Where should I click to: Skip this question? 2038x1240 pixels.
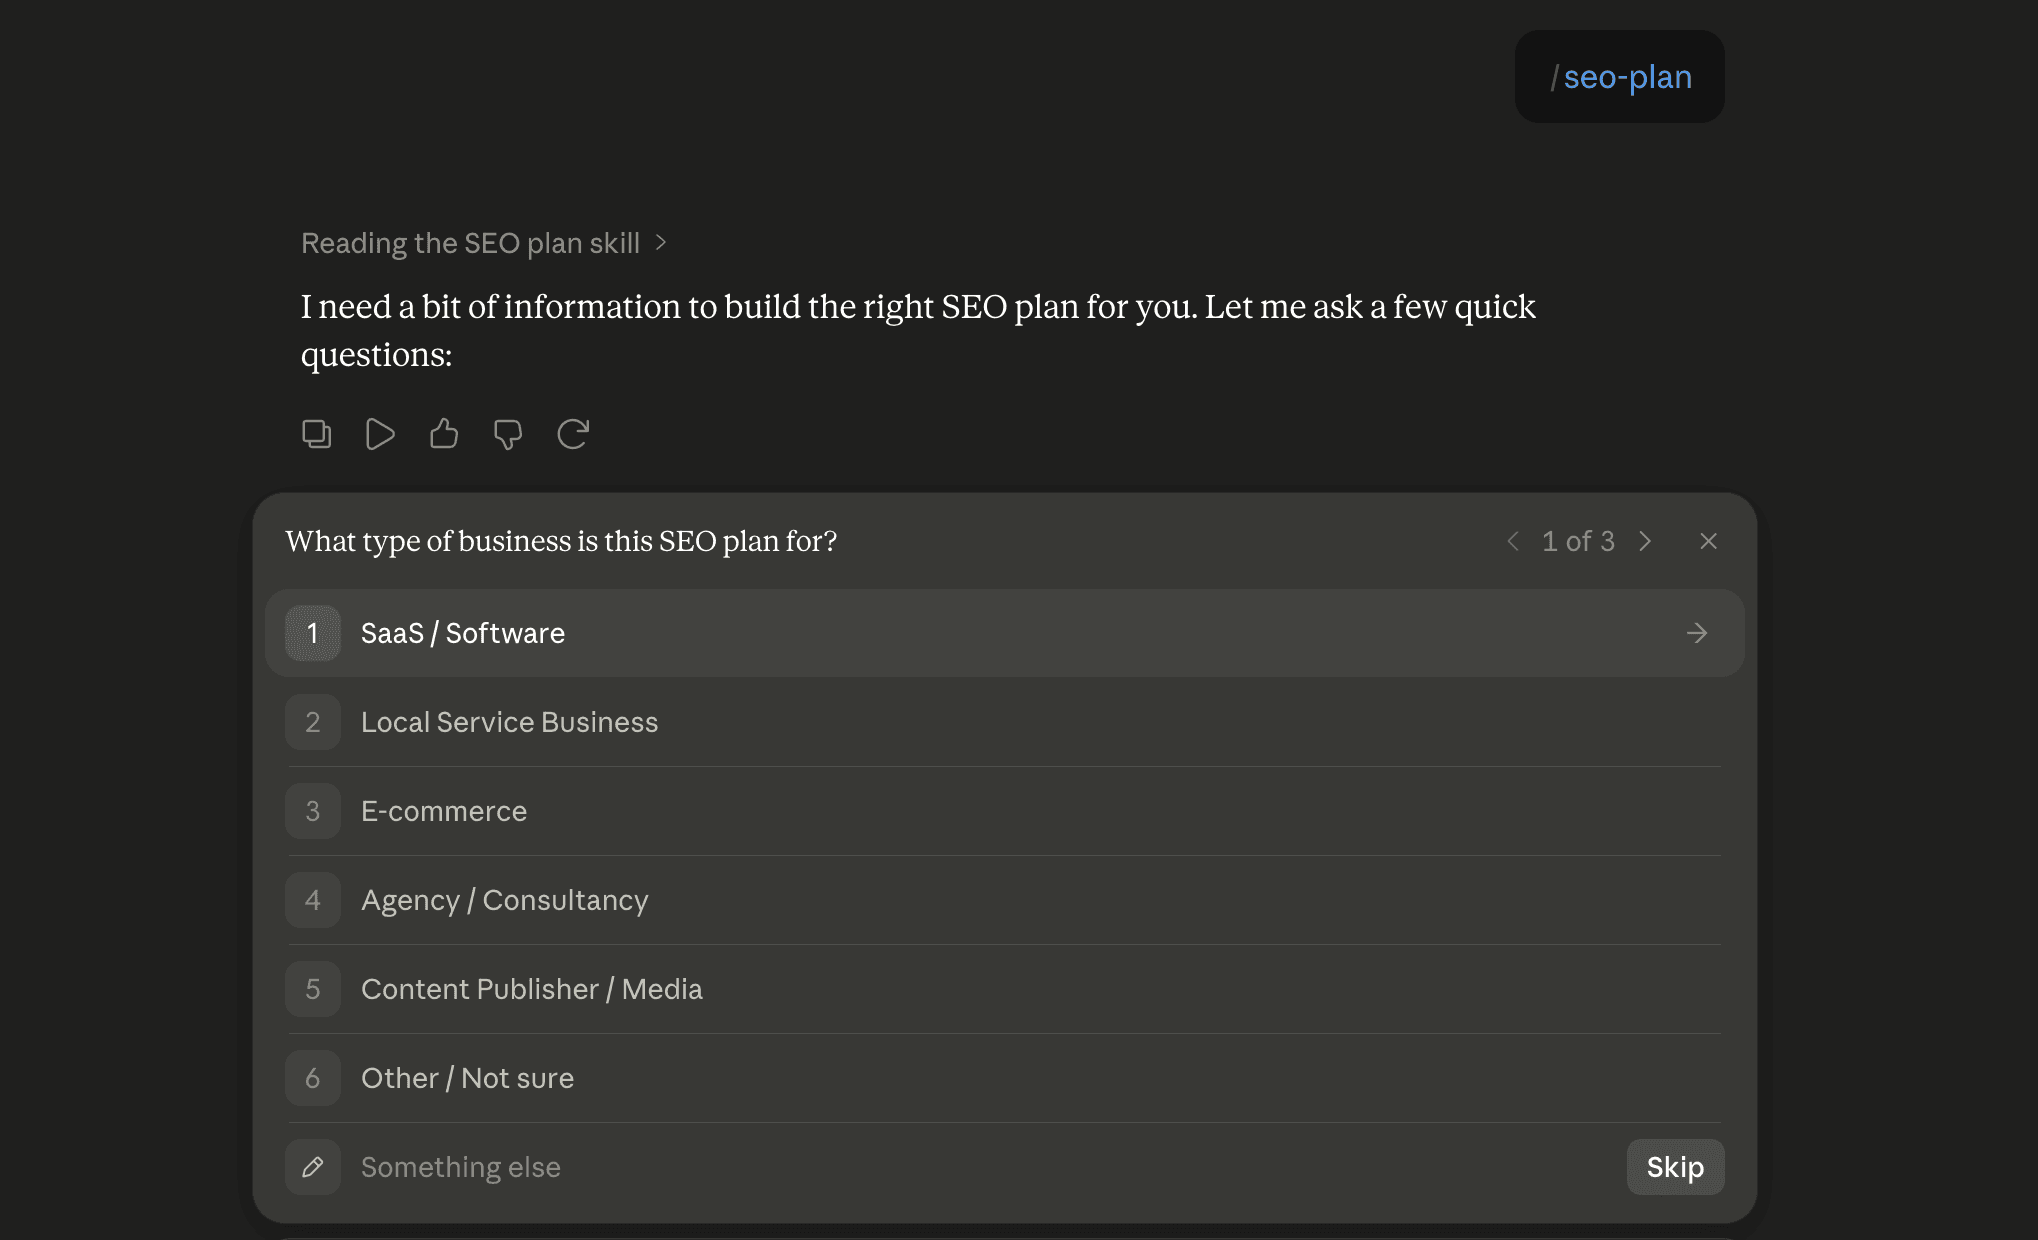(1675, 1167)
